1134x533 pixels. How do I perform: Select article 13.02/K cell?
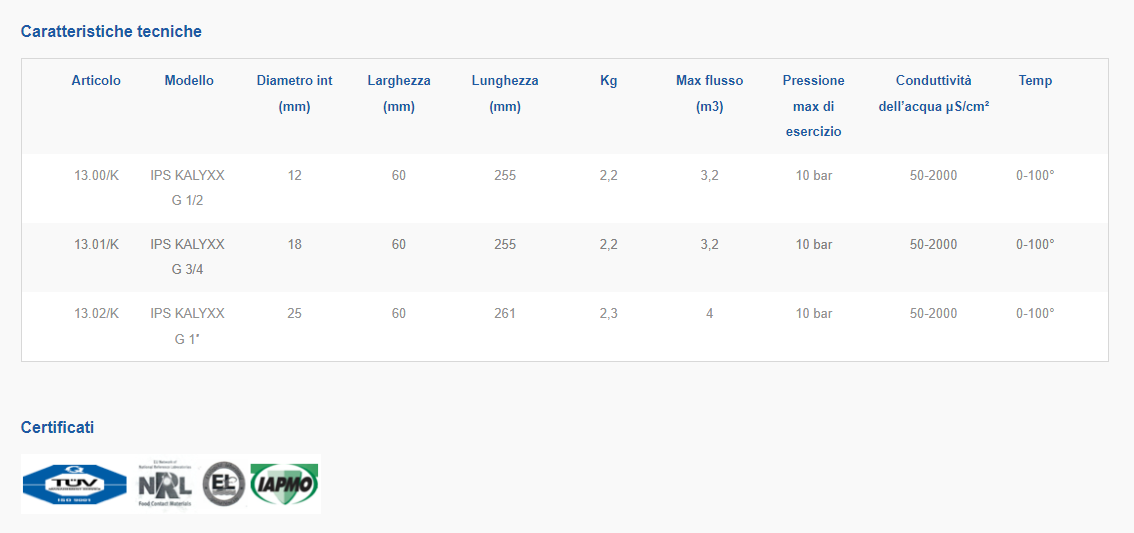tap(96, 314)
